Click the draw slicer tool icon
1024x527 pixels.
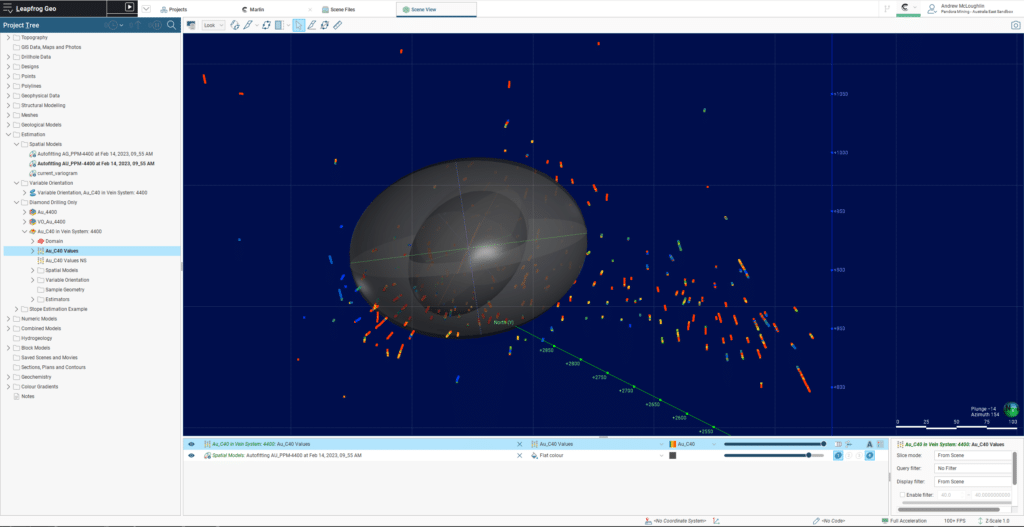tap(312, 25)
